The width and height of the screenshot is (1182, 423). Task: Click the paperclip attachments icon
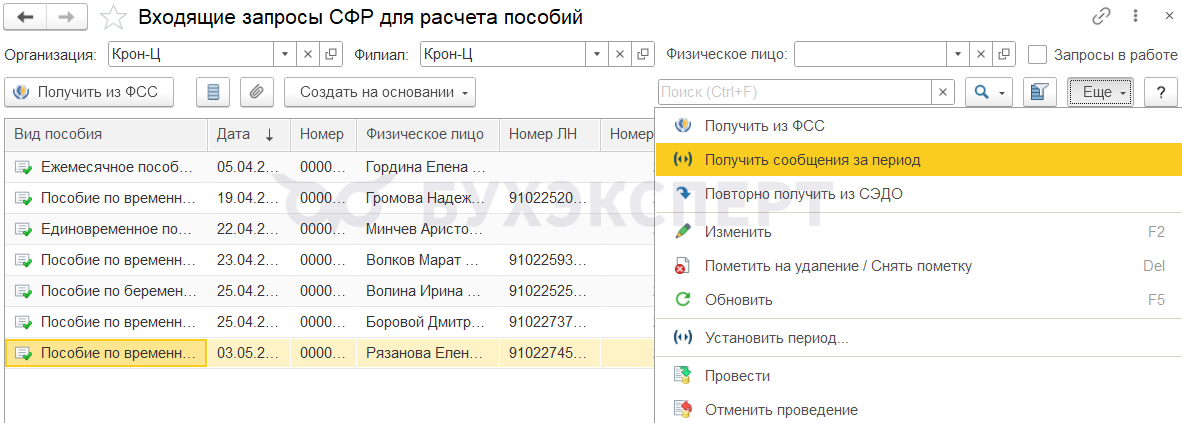tap(256, 92)
